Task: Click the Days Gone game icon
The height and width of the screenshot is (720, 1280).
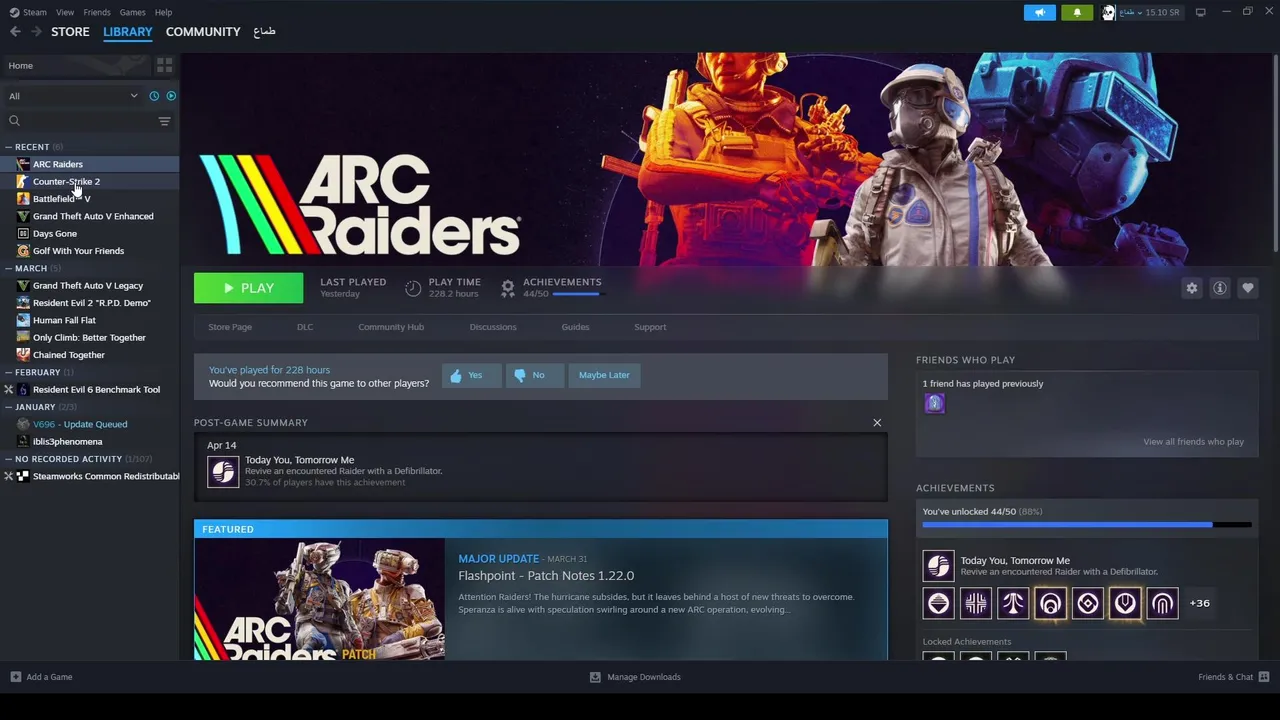Action: coord(23,234)
